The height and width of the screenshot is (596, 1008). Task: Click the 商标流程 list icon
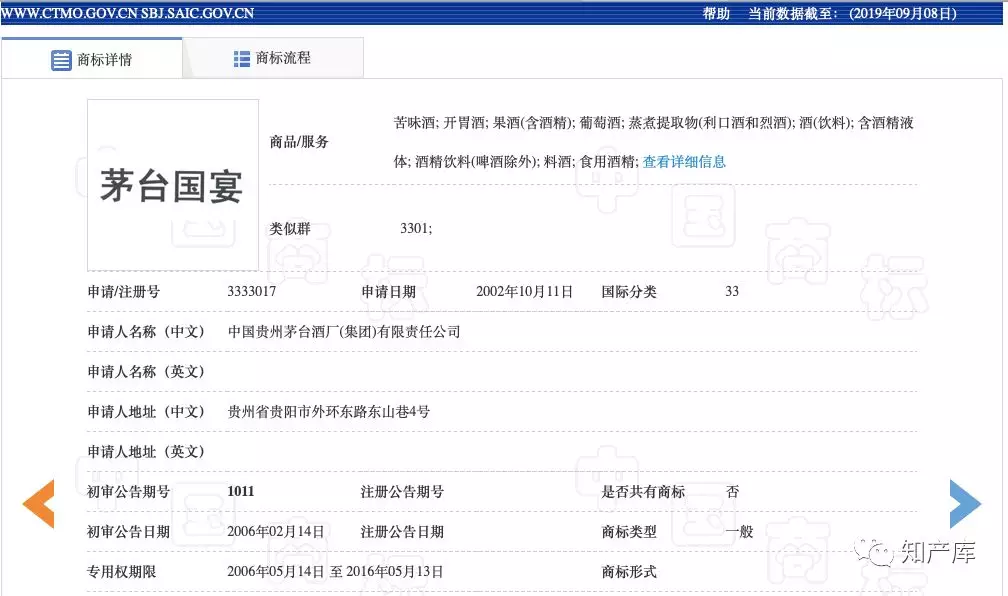click(242, 59)
